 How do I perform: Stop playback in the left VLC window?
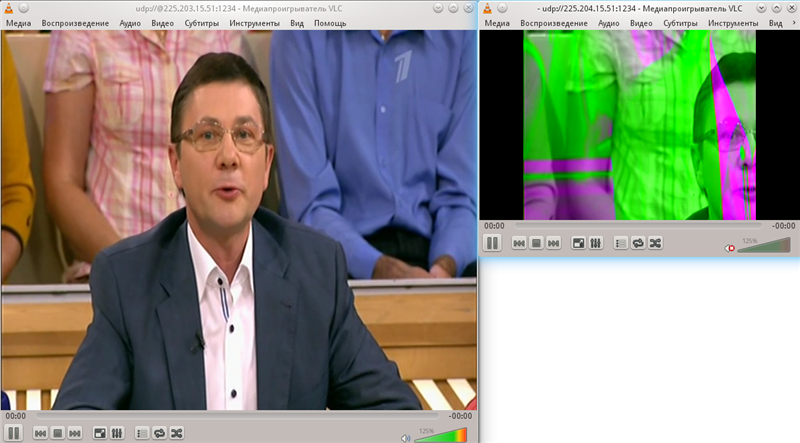(x=58, y=433)
